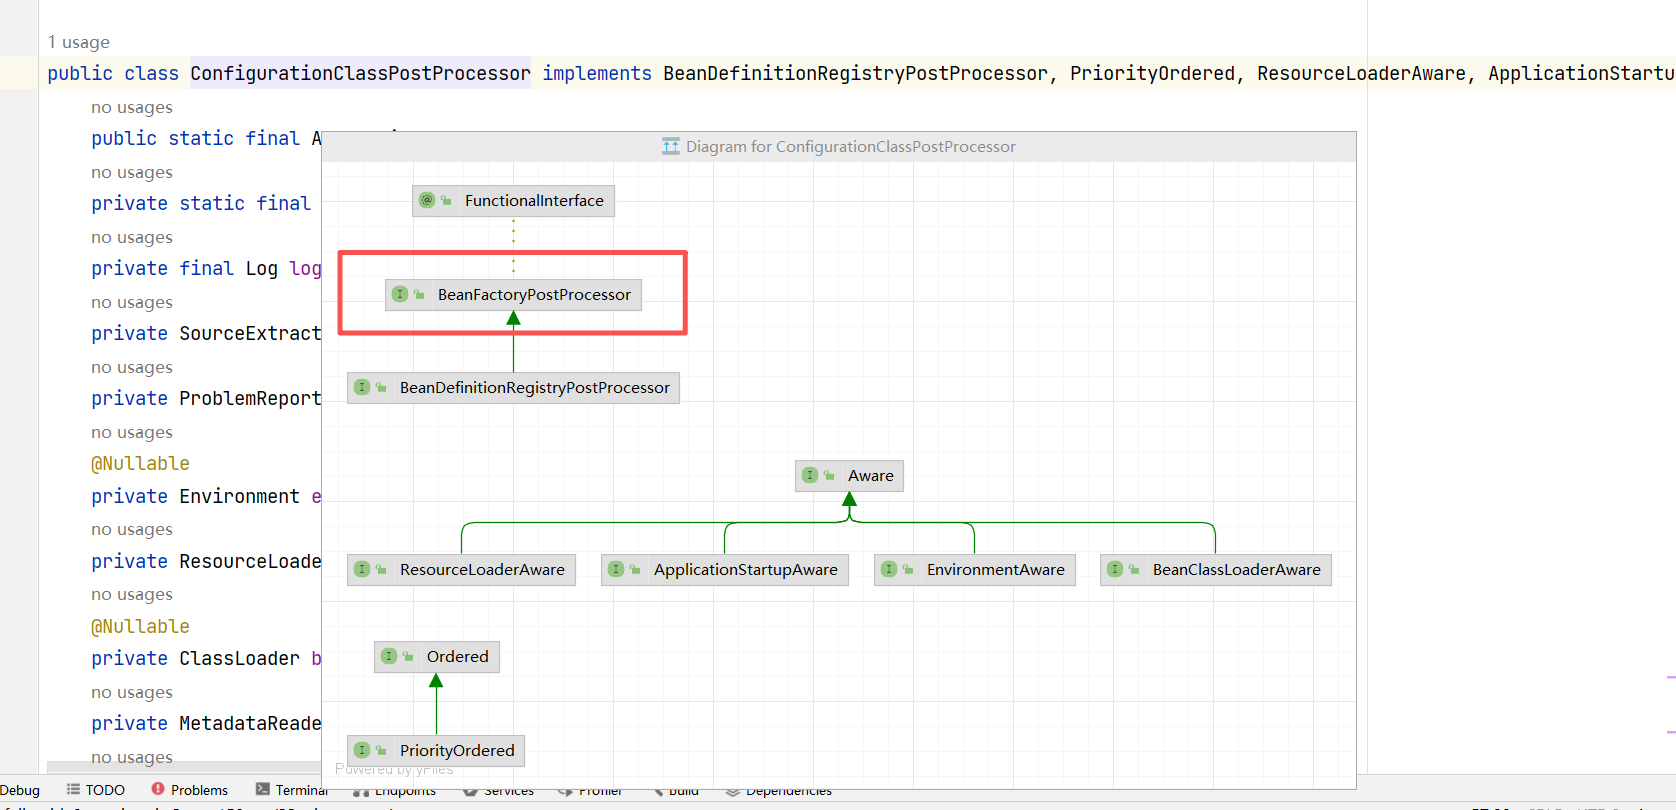This screenshot has height=810, width=1676.
Task: Click the interface icon on BeanFactoryPostProcessor node
Action: (x=400, y=294)
